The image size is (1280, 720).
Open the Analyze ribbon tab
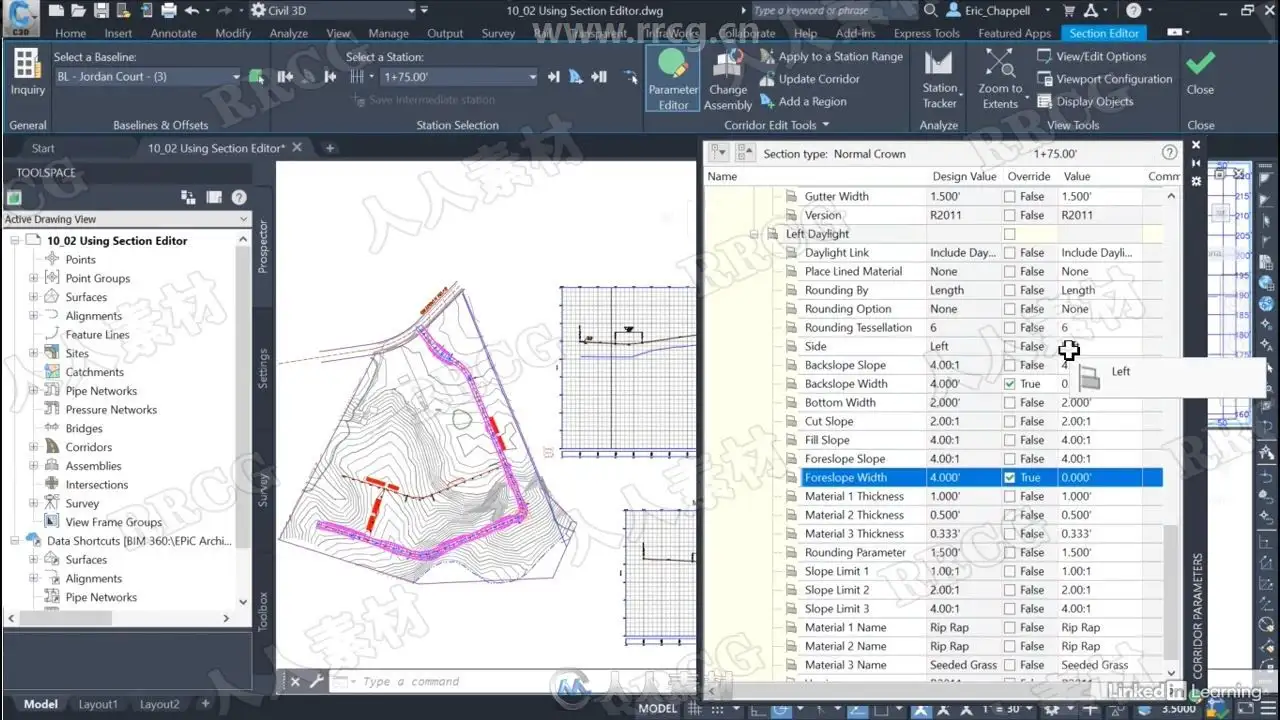point(288,33)
